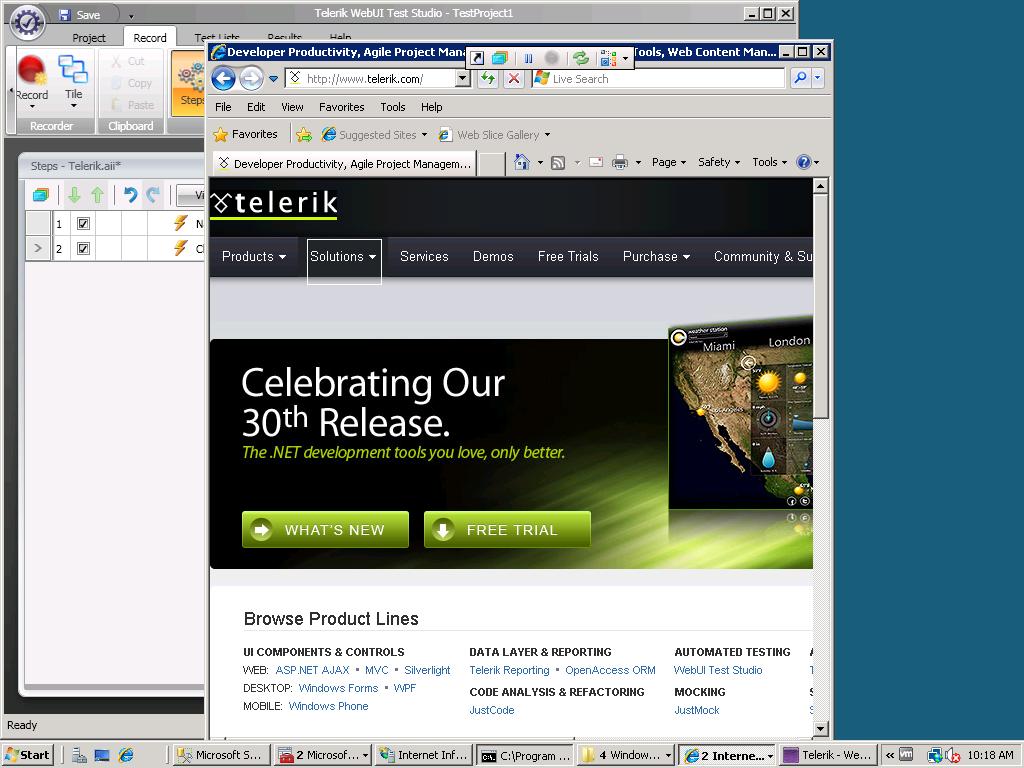Select the Developer Productivity browser tab

coord(344,163)
